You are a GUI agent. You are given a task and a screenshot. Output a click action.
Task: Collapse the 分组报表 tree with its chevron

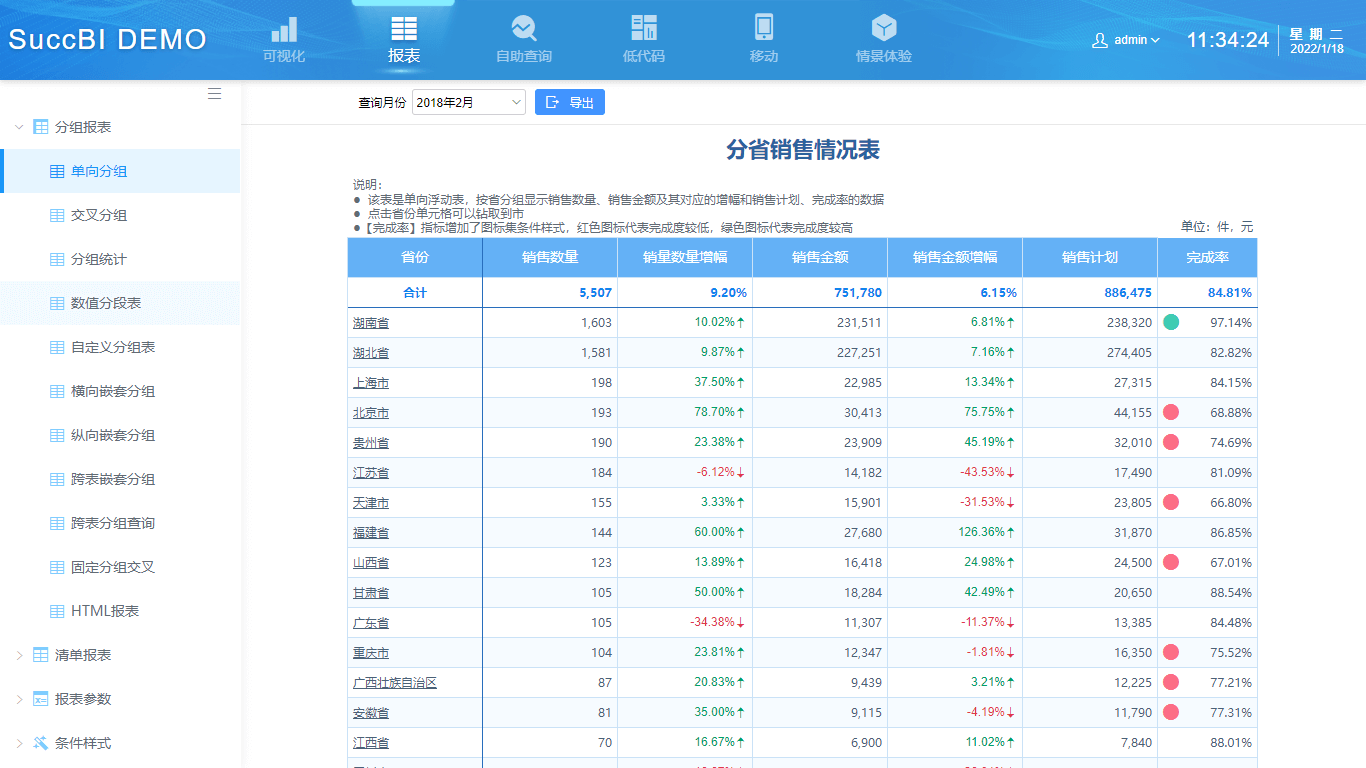pos(17,127)
